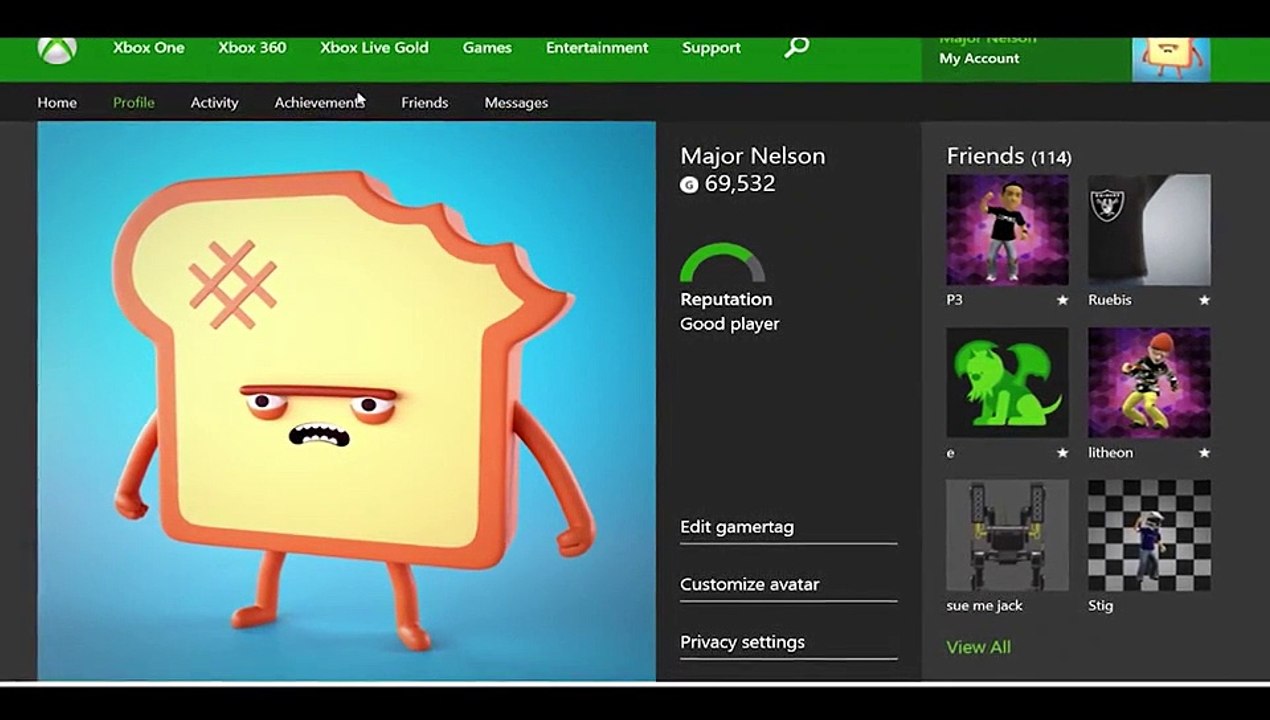Switch to the Activity tab
The width and height of the screenshot is (1270, 720).
pyautogui.click(x=214, y=102)
